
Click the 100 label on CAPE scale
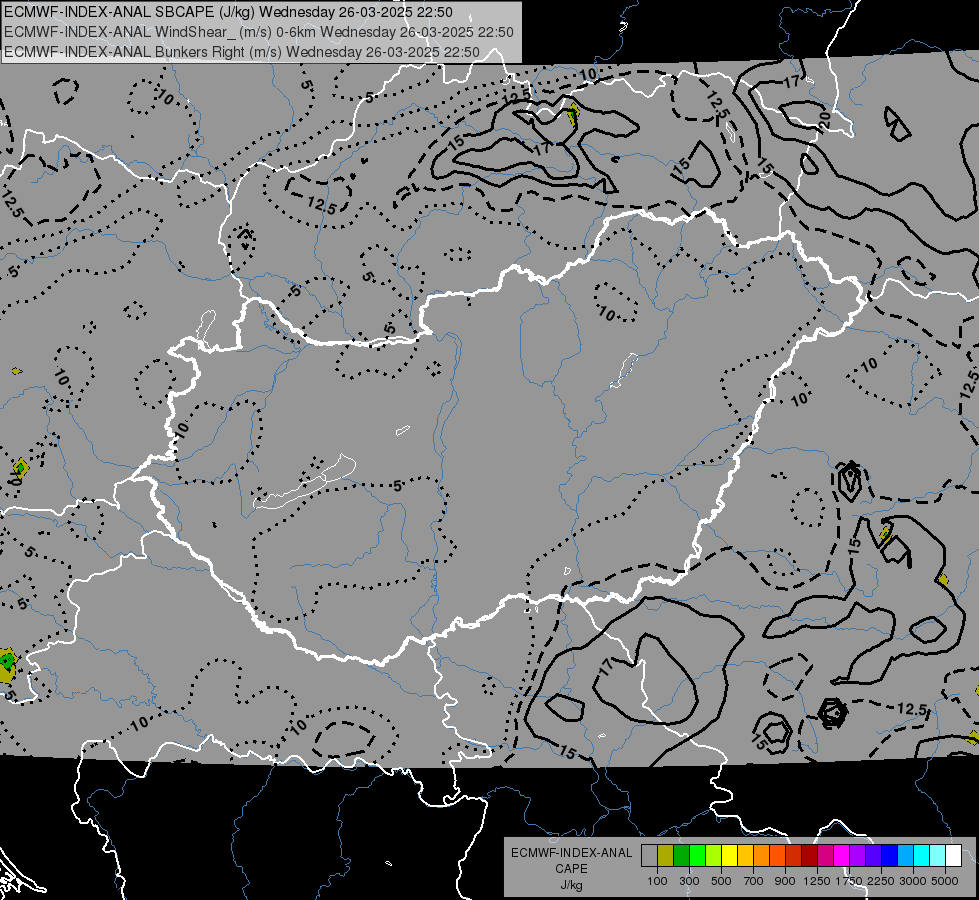(x=657, y=881)
